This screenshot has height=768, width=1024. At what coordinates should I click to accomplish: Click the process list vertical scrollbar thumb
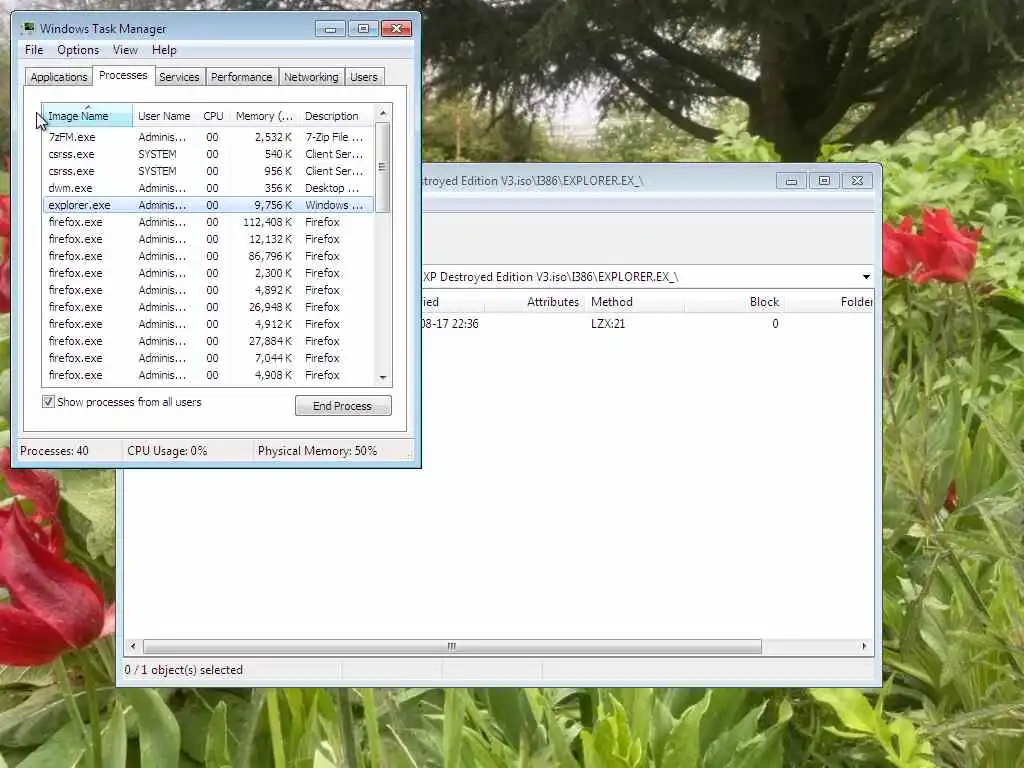point(383,167)
